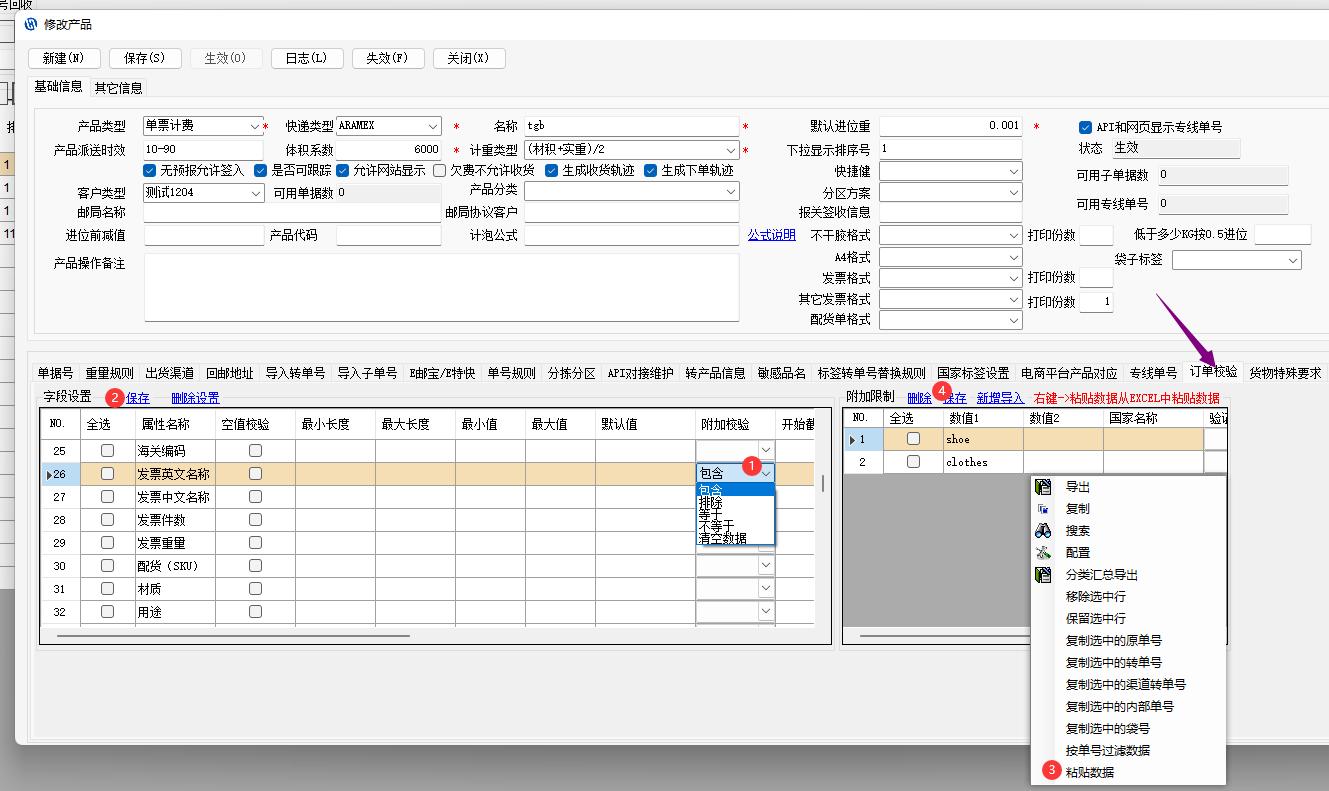Image resolution: width=1329 pixels, height=791 pixels.
Task: Choose 不等于 from the 附加校验 list
Action: coord(716,525)
